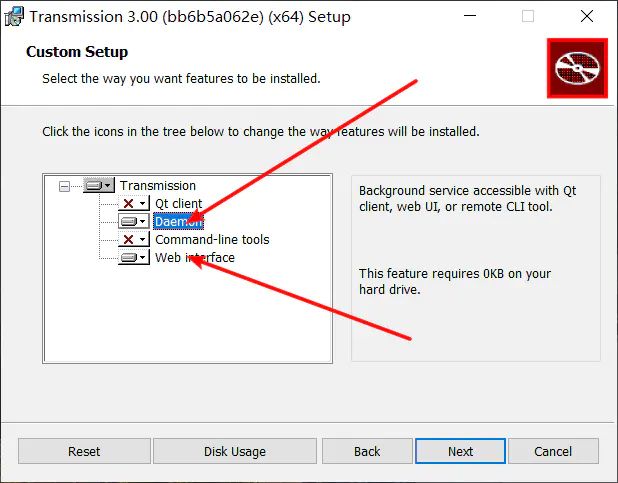This screenshot has height=483, width=618.
Task: Close the setup window
Action: pos(586,16)
